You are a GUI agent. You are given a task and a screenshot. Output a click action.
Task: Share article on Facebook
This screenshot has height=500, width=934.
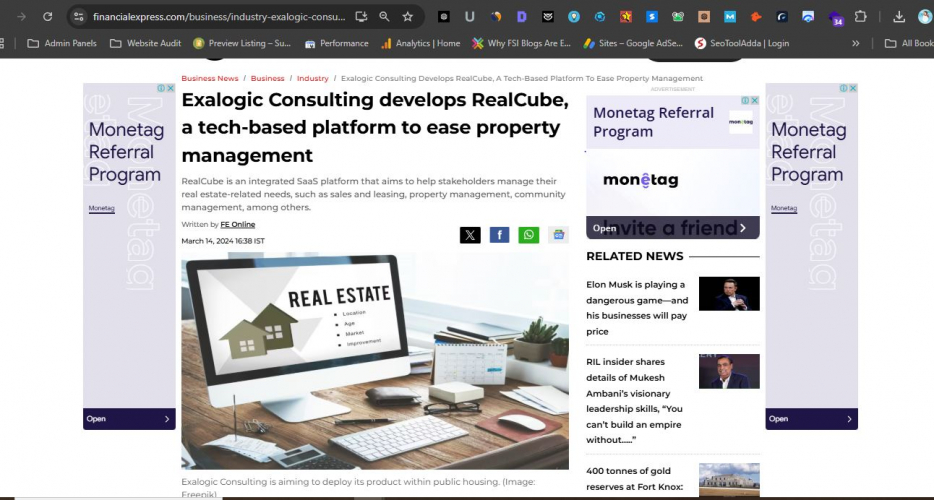(x=499, y=235)
